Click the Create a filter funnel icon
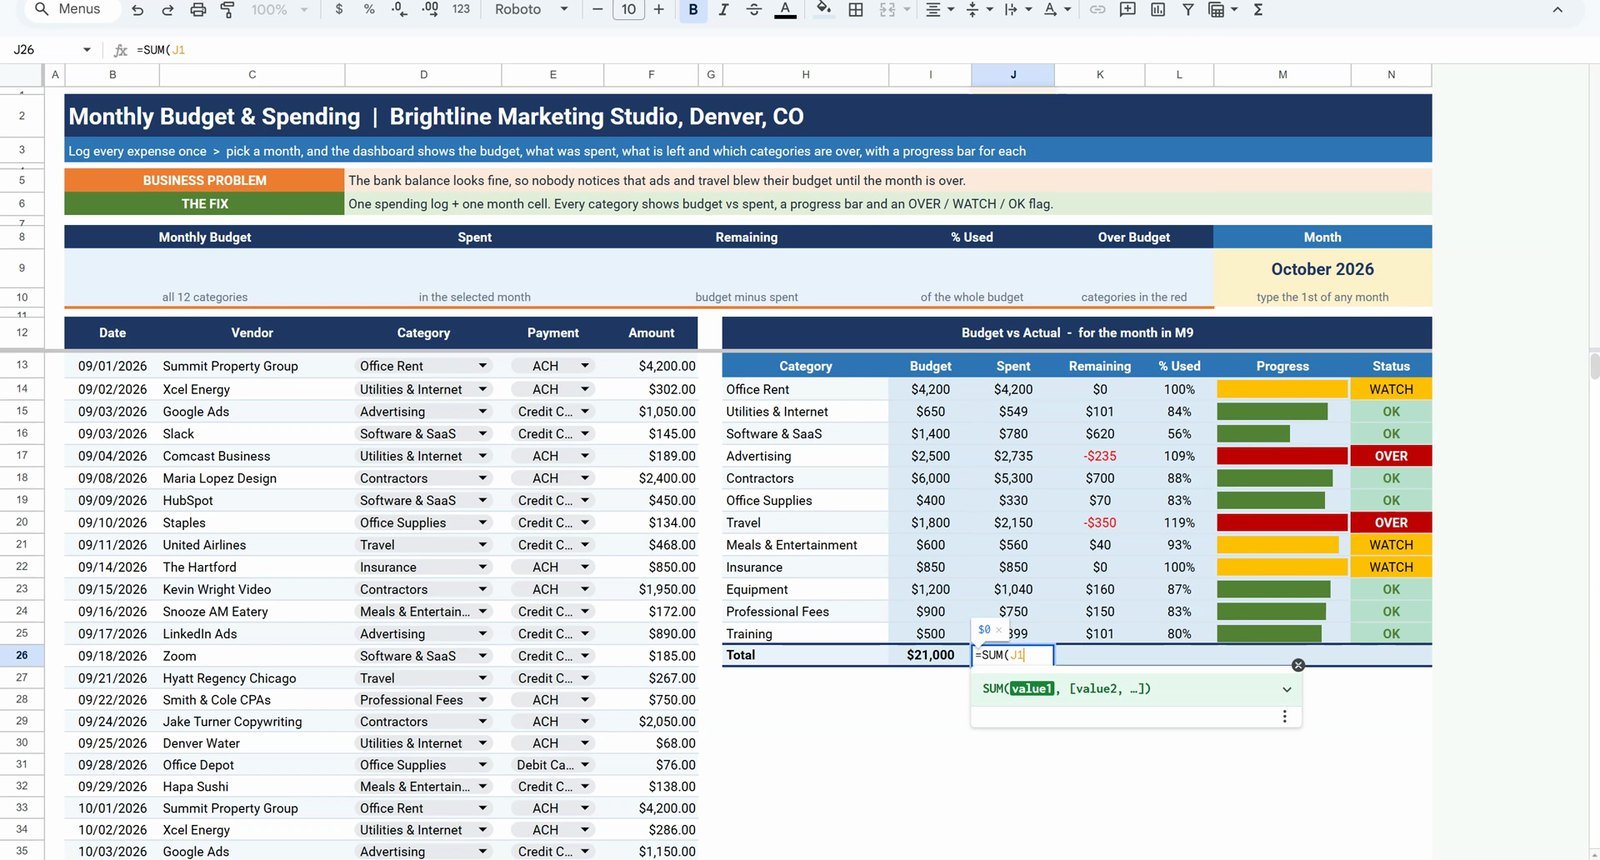 coord(1188,10)
